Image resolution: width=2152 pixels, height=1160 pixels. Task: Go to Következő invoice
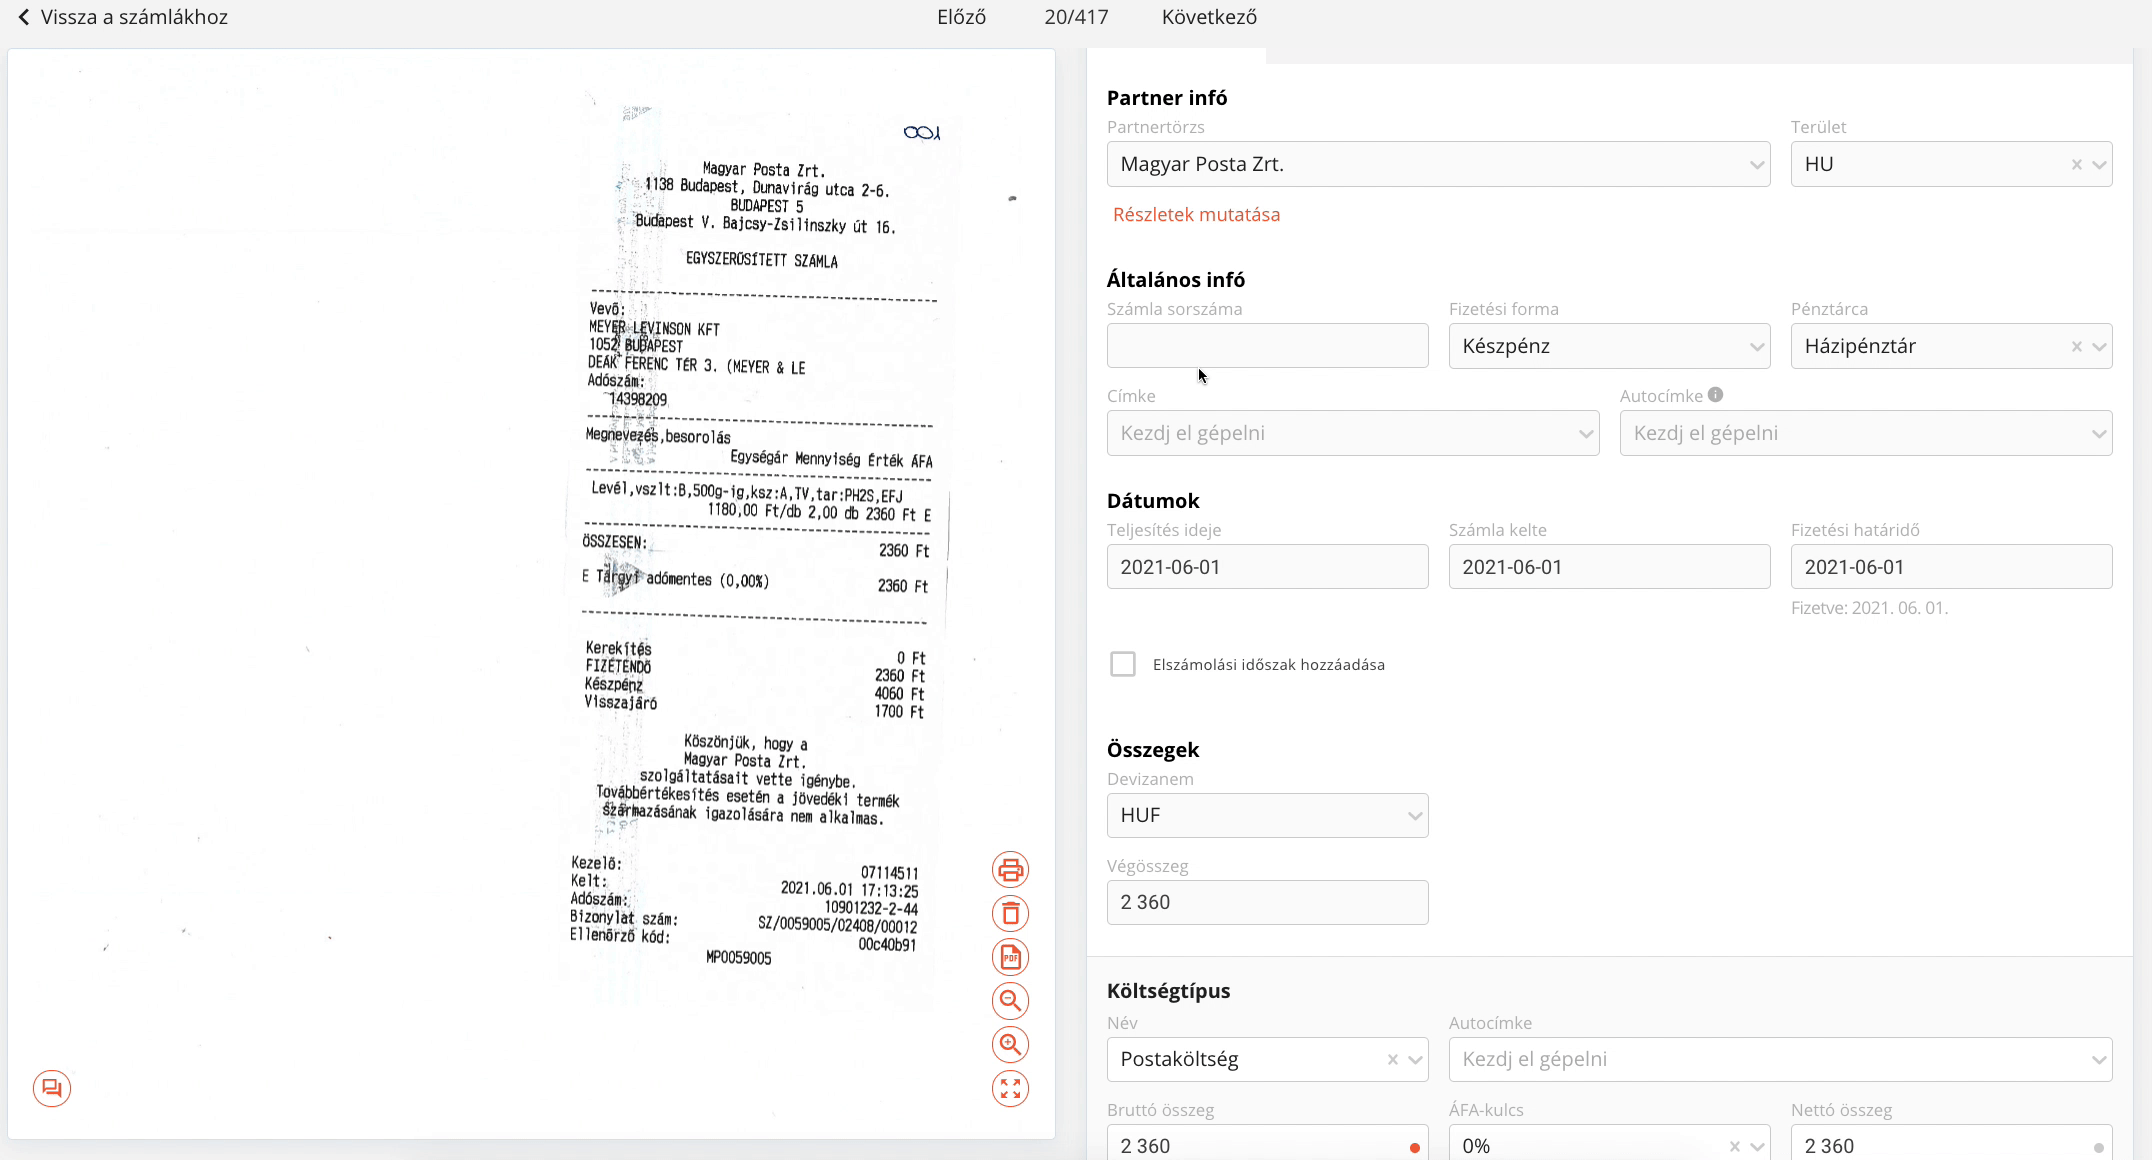pyautogui.click(x=1209, y=17)
